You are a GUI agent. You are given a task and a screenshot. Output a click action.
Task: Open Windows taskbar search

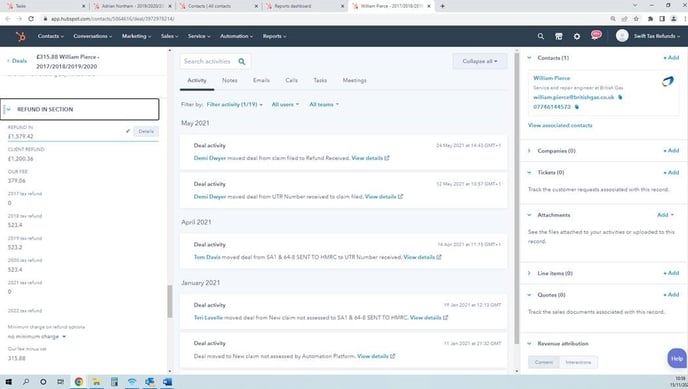tap(26, 382)
